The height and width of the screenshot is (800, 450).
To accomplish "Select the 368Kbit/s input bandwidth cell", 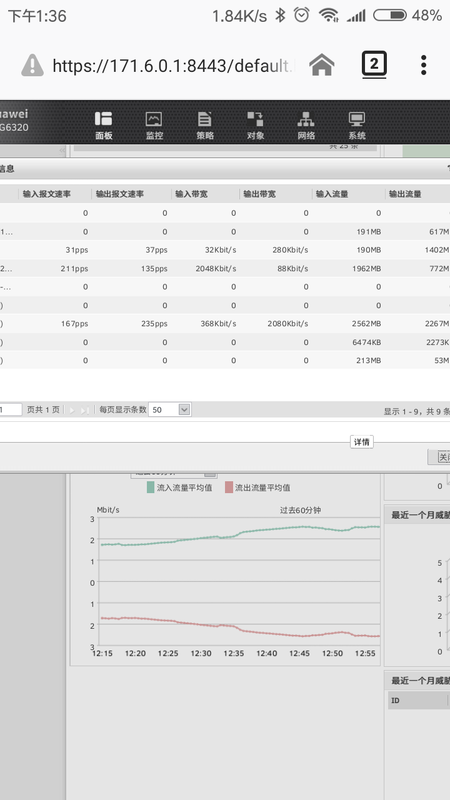I will coord(218,323).
